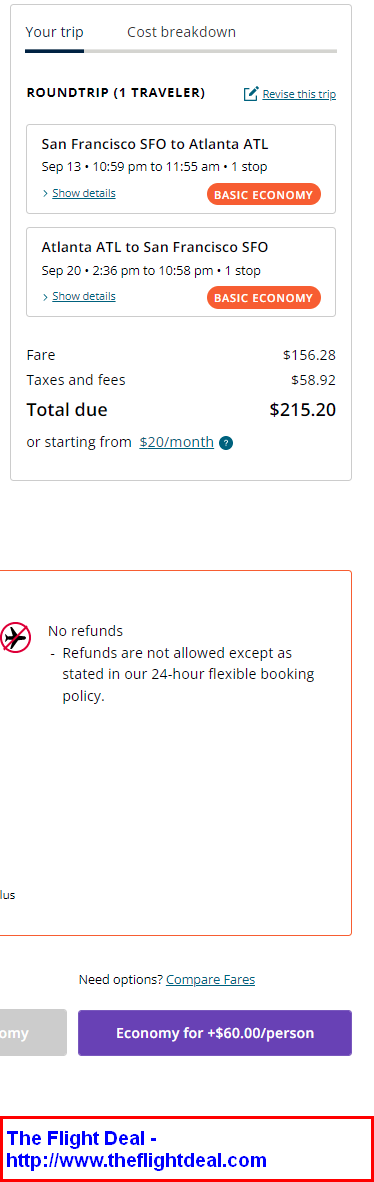Click Basic Economy badge on return flight
The image size is (374, 1182).
pos(264,298)
